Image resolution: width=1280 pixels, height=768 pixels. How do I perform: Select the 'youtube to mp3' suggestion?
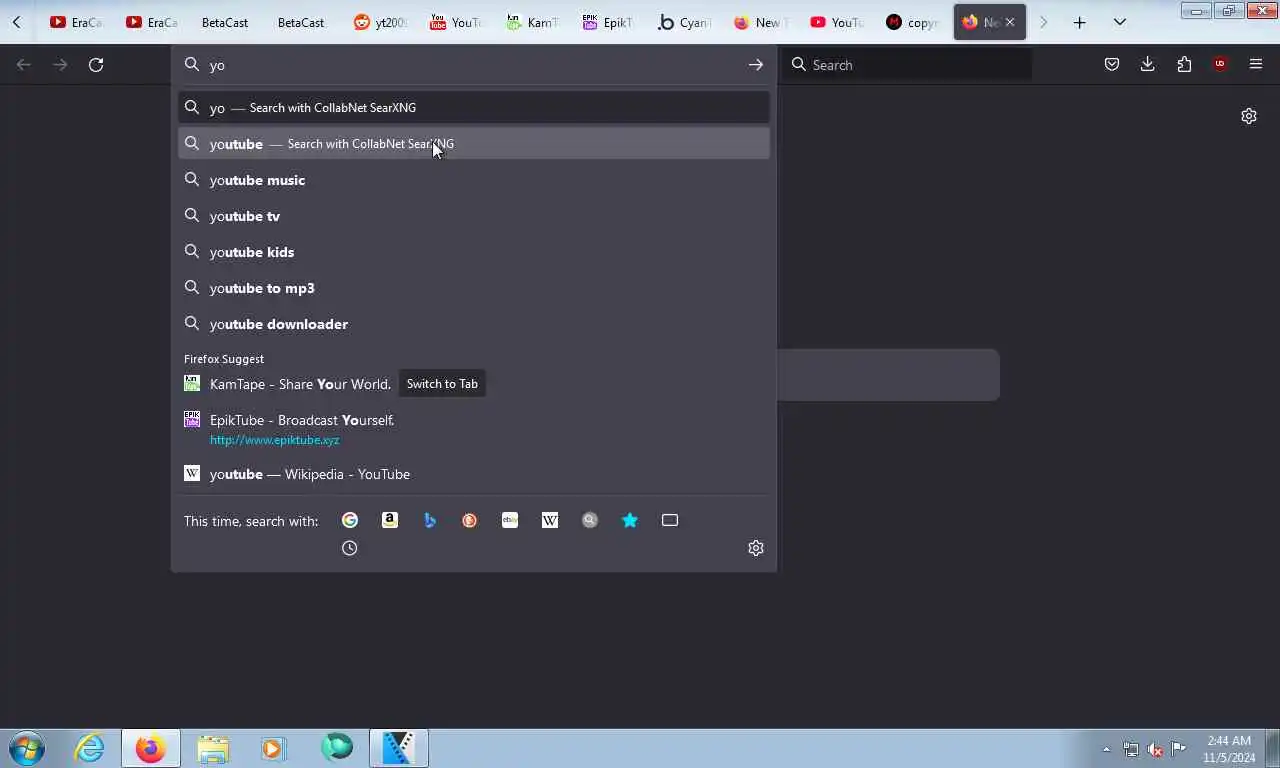474,288
